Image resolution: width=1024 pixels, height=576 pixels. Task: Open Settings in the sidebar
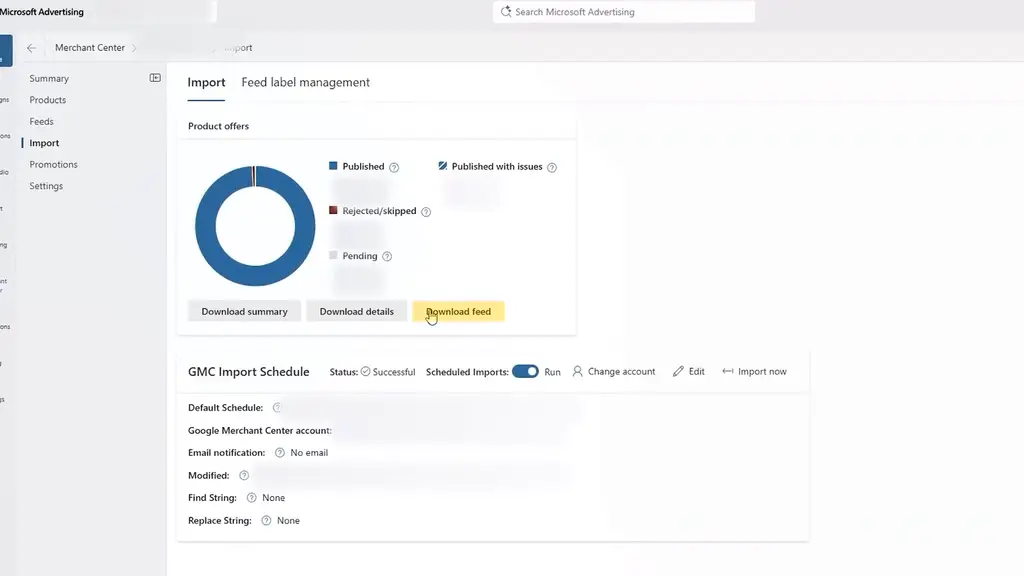[46, 186]
